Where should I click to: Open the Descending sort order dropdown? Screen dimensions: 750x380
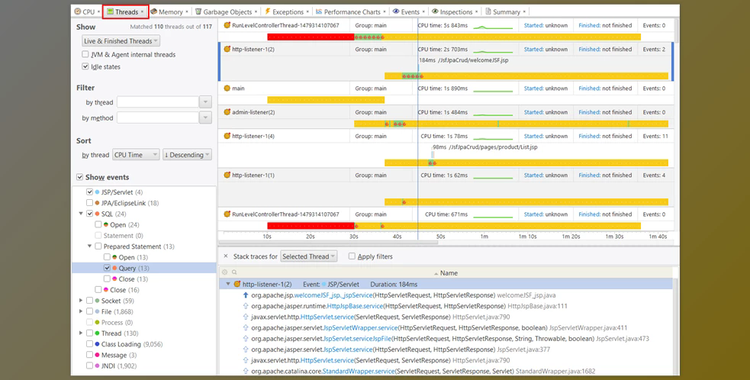pos(187,155)
